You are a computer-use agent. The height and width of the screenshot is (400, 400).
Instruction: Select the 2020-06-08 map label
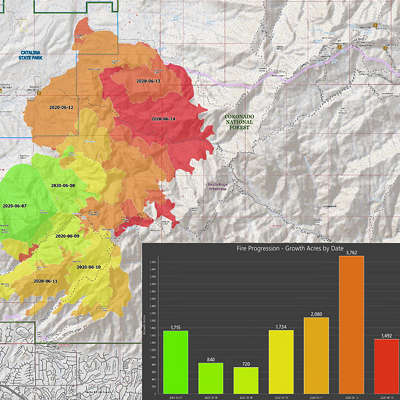[x=63, y=185]
